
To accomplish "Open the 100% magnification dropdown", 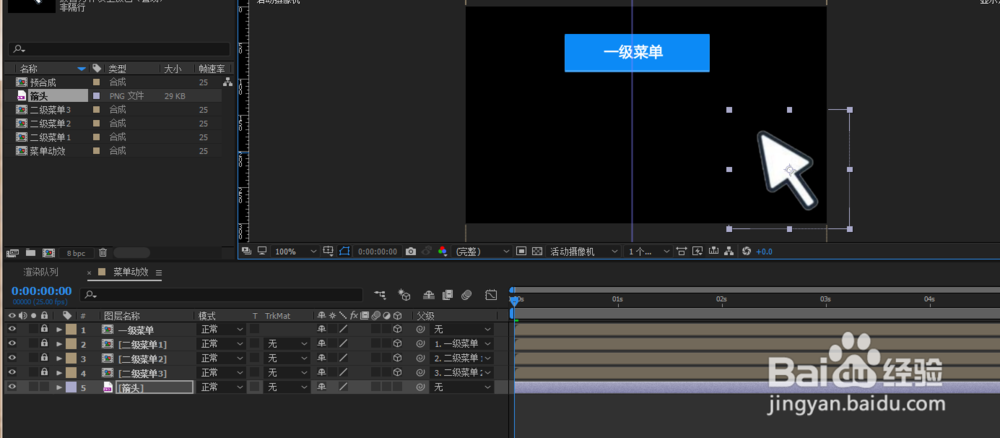I will click(296, 252).
